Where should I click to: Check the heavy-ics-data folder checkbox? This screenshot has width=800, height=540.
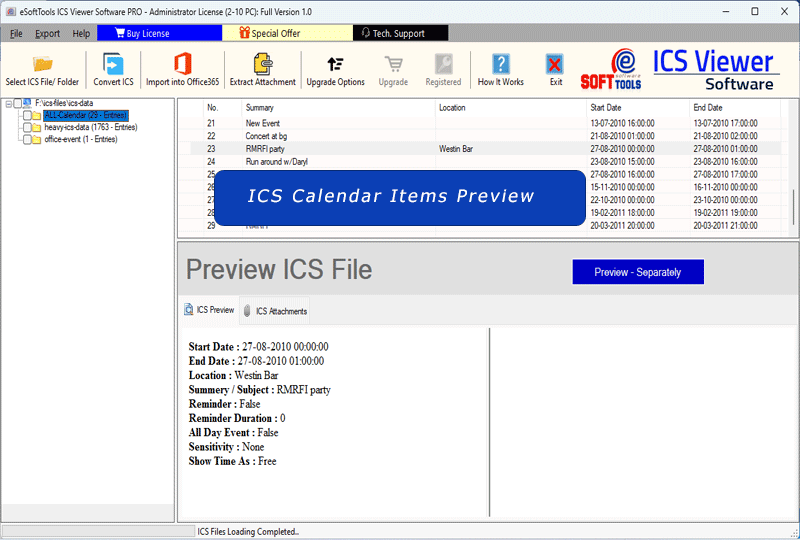[x=27, y=128]
